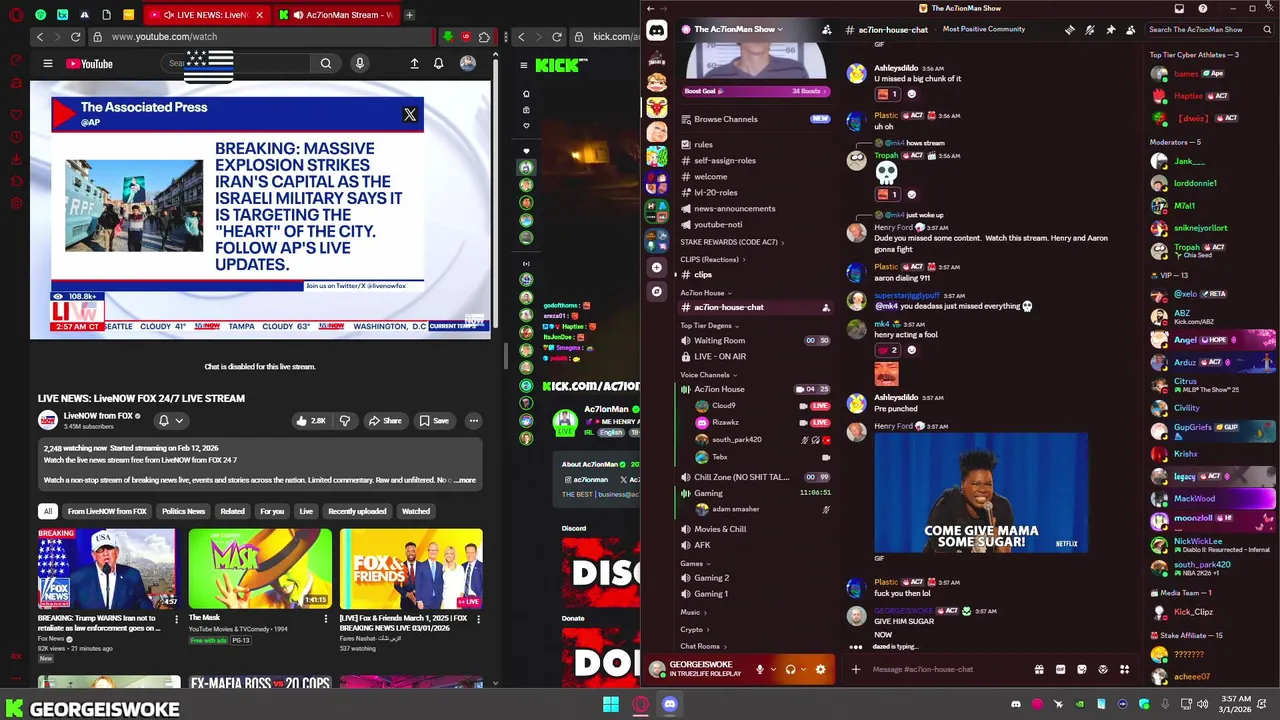Viewport: 1280px width, 720px height.
Task: Open Discord headphone output options arrow
Action: (803, 669)
